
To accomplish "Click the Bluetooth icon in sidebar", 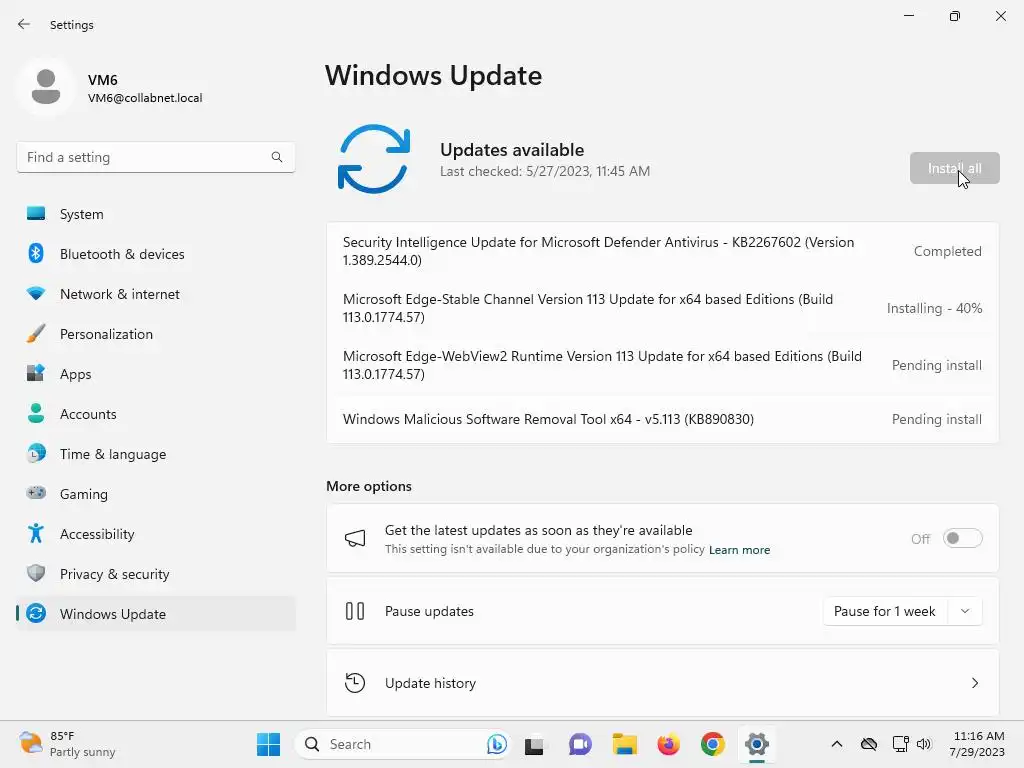I will click(x=36, y=253).
